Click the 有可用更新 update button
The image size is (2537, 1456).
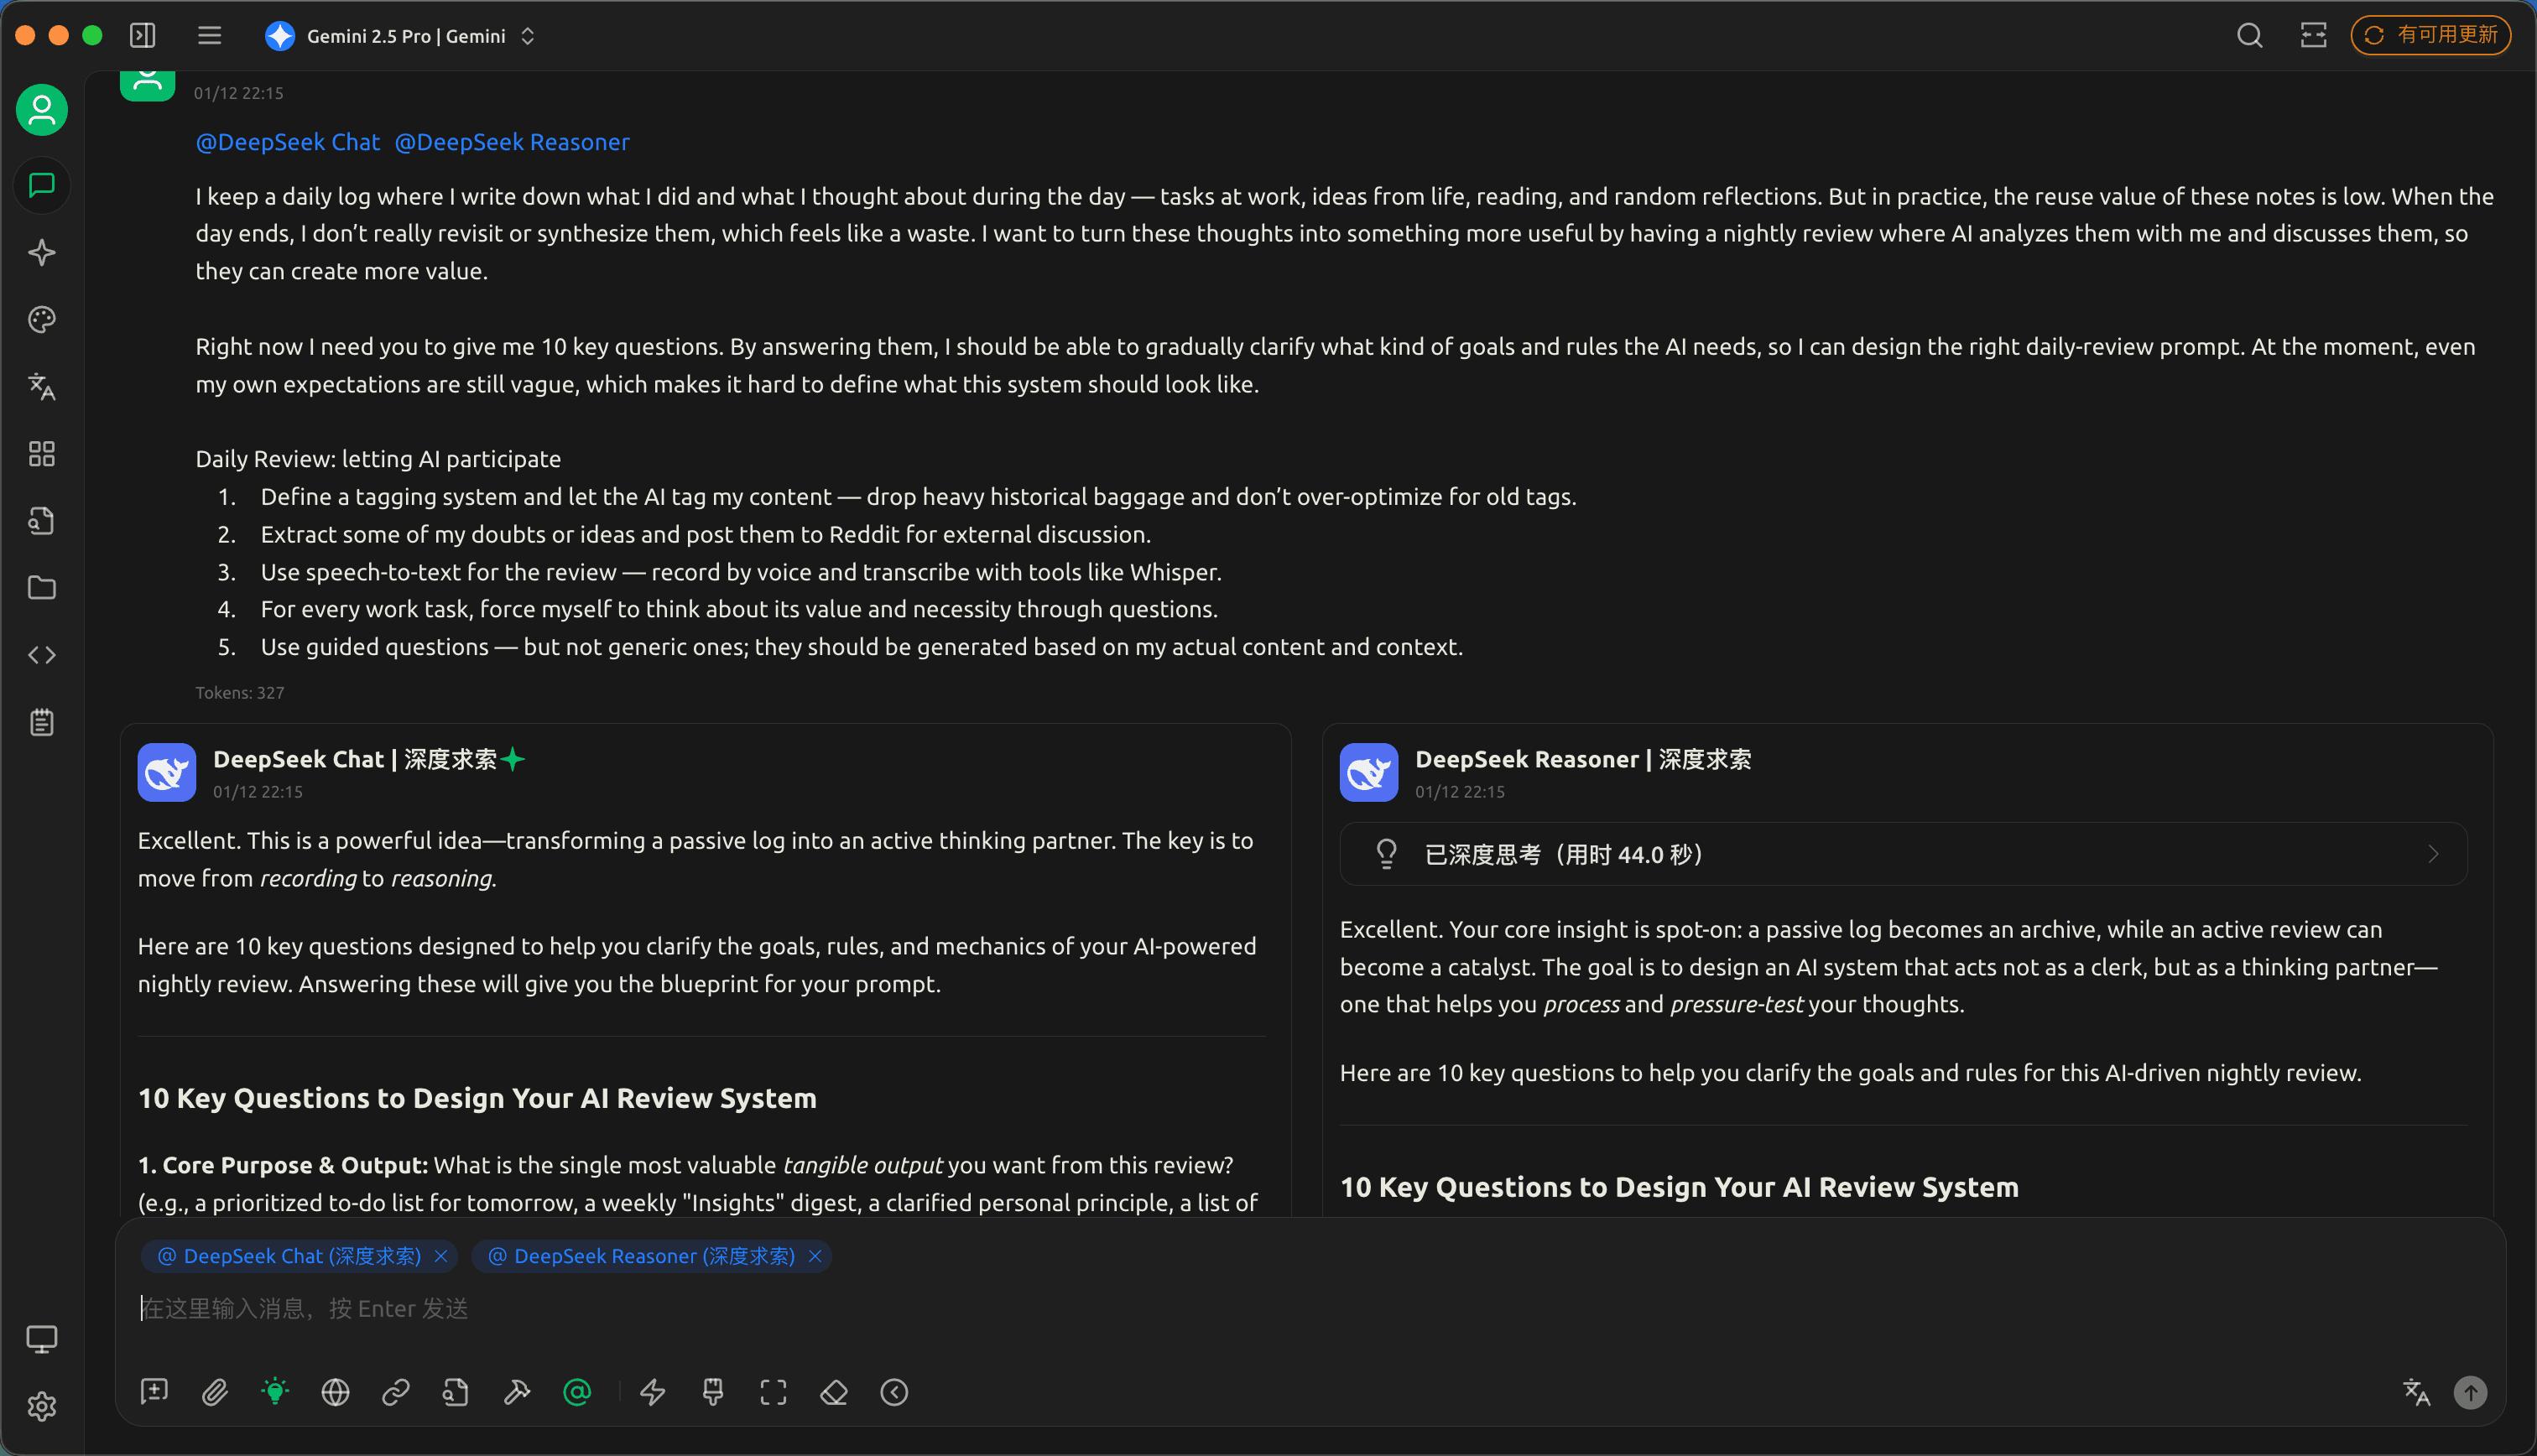point(2432,36)
